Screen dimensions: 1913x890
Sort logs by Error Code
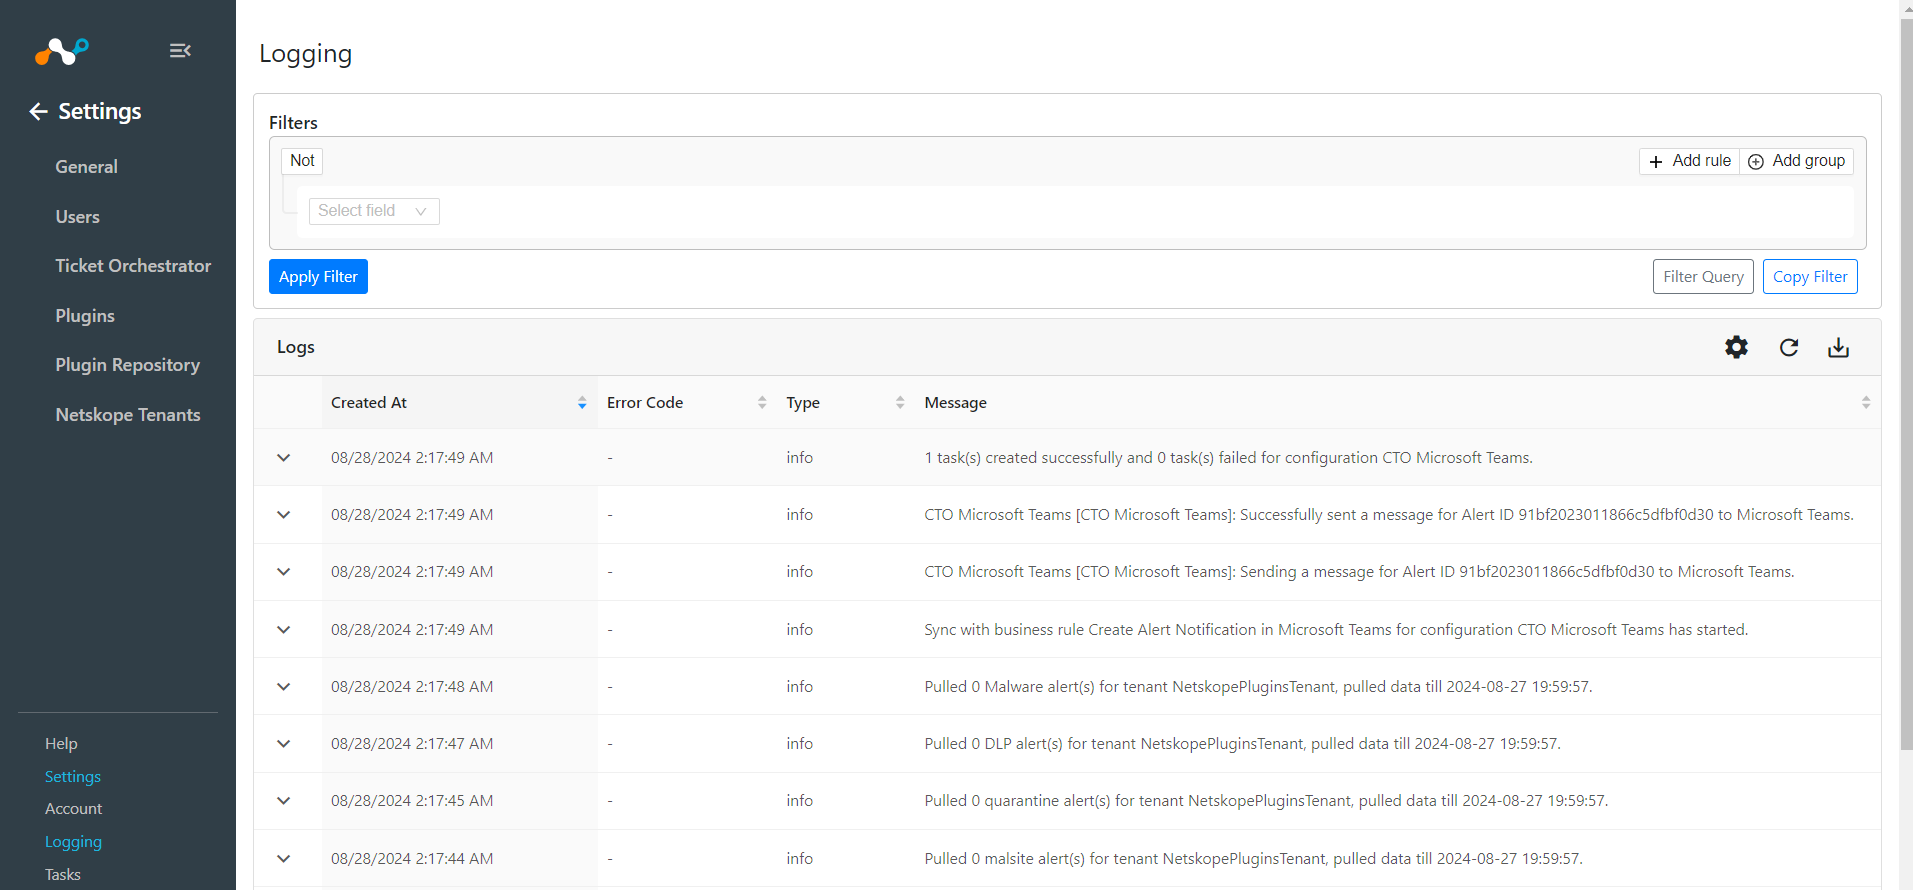[762, 403]
